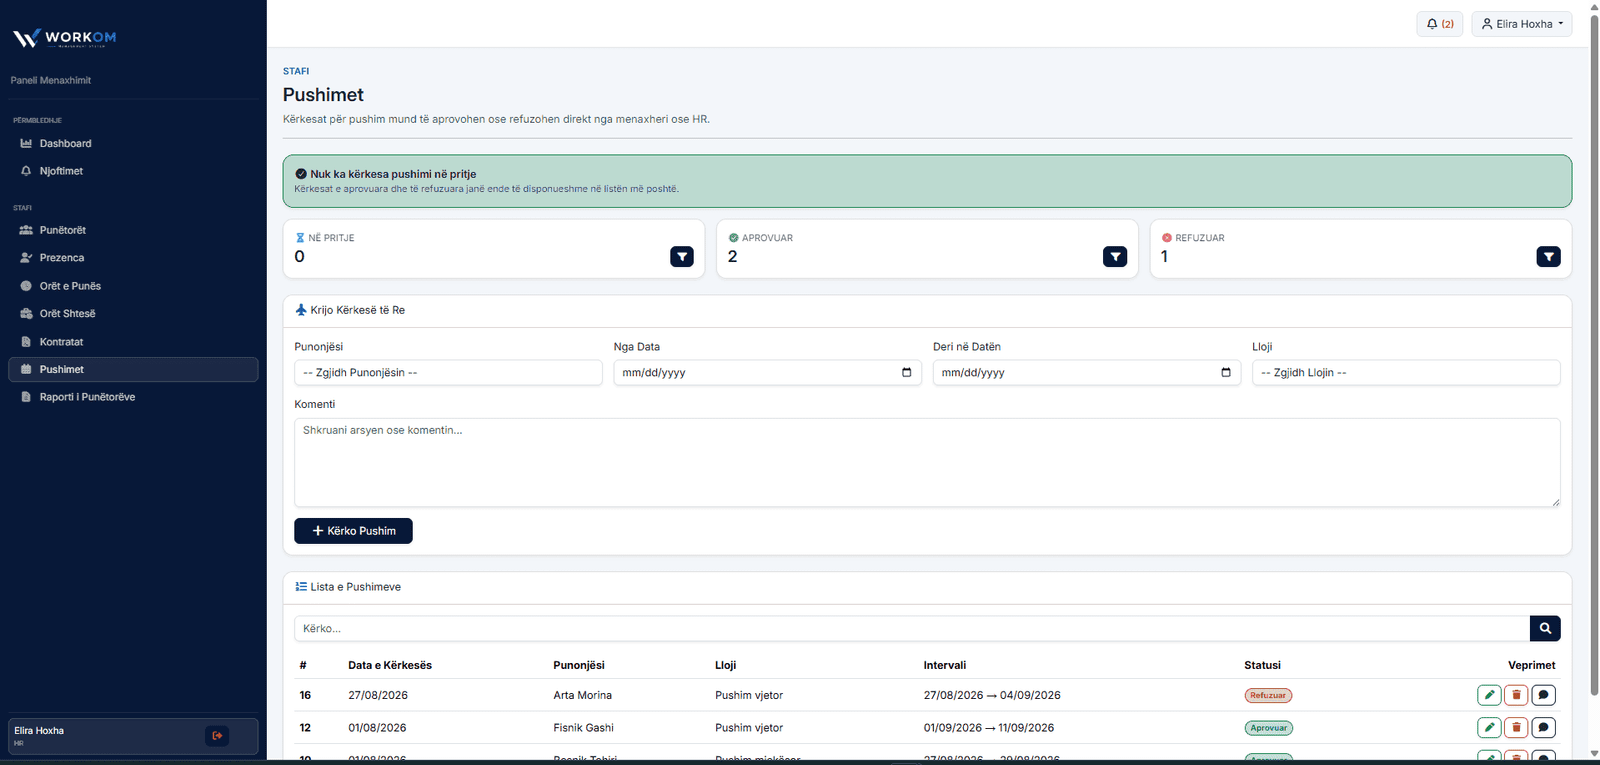Click the interval 01/09/2026 → 11/09/2026
Image resolution: width=1600 pixels, height=765 pixels.
pos(989,728)
